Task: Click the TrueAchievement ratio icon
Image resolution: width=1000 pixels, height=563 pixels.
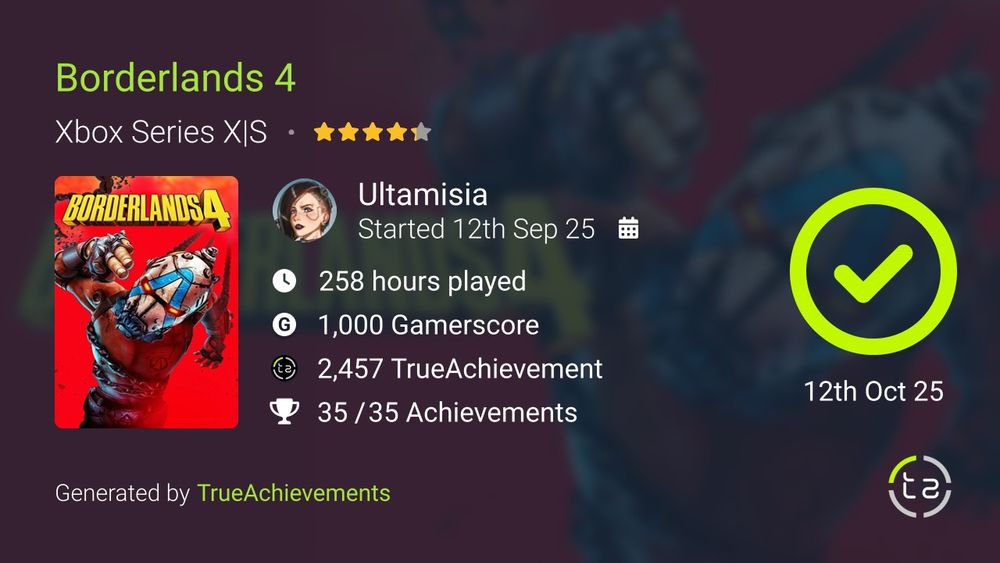Action: (284, 368)
